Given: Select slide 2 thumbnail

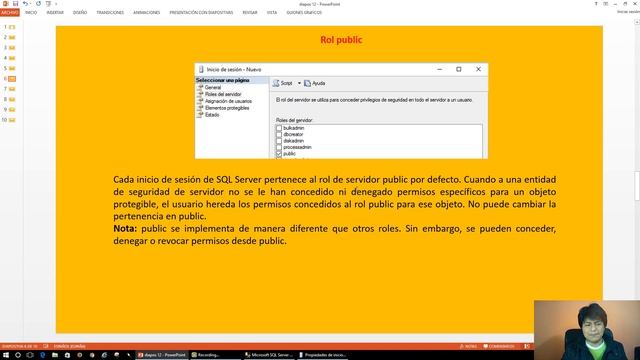Looking at the screenshot, I should [x=12, y=38].
